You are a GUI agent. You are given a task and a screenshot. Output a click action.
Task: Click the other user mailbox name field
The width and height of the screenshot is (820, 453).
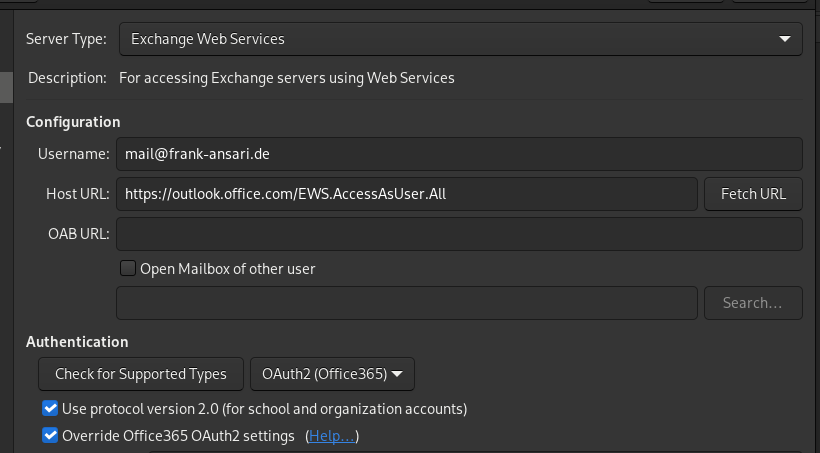(407, 303)
